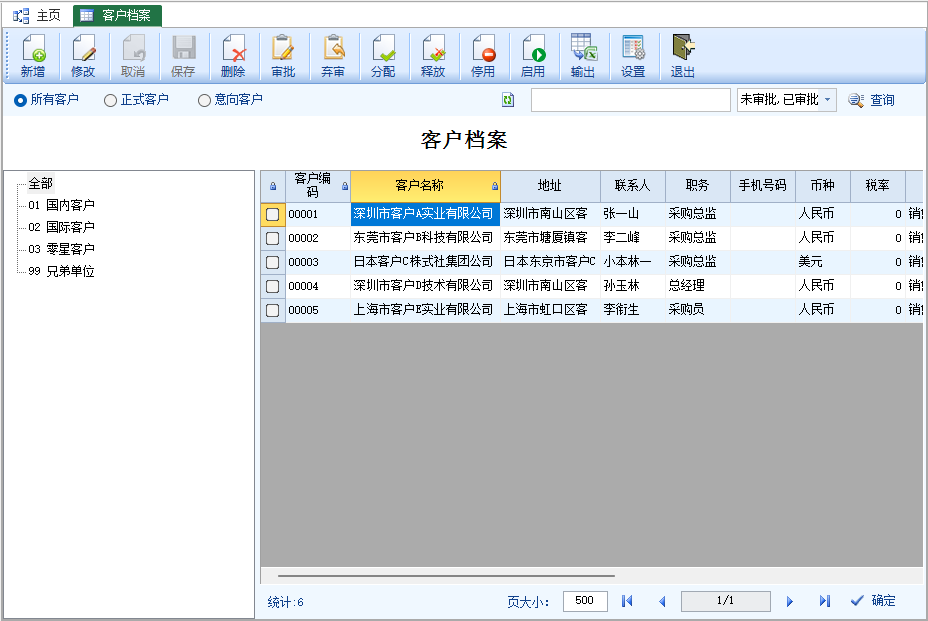Select cell 东莞市客户B科技有限公司

click(x=425, y=238)
